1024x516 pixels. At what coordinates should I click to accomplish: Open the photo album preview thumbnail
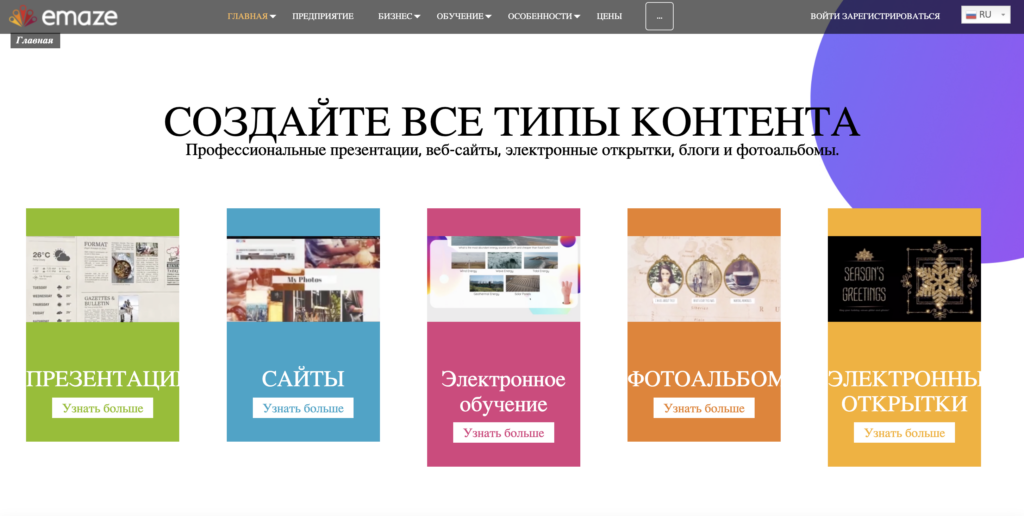coord(704,279)
